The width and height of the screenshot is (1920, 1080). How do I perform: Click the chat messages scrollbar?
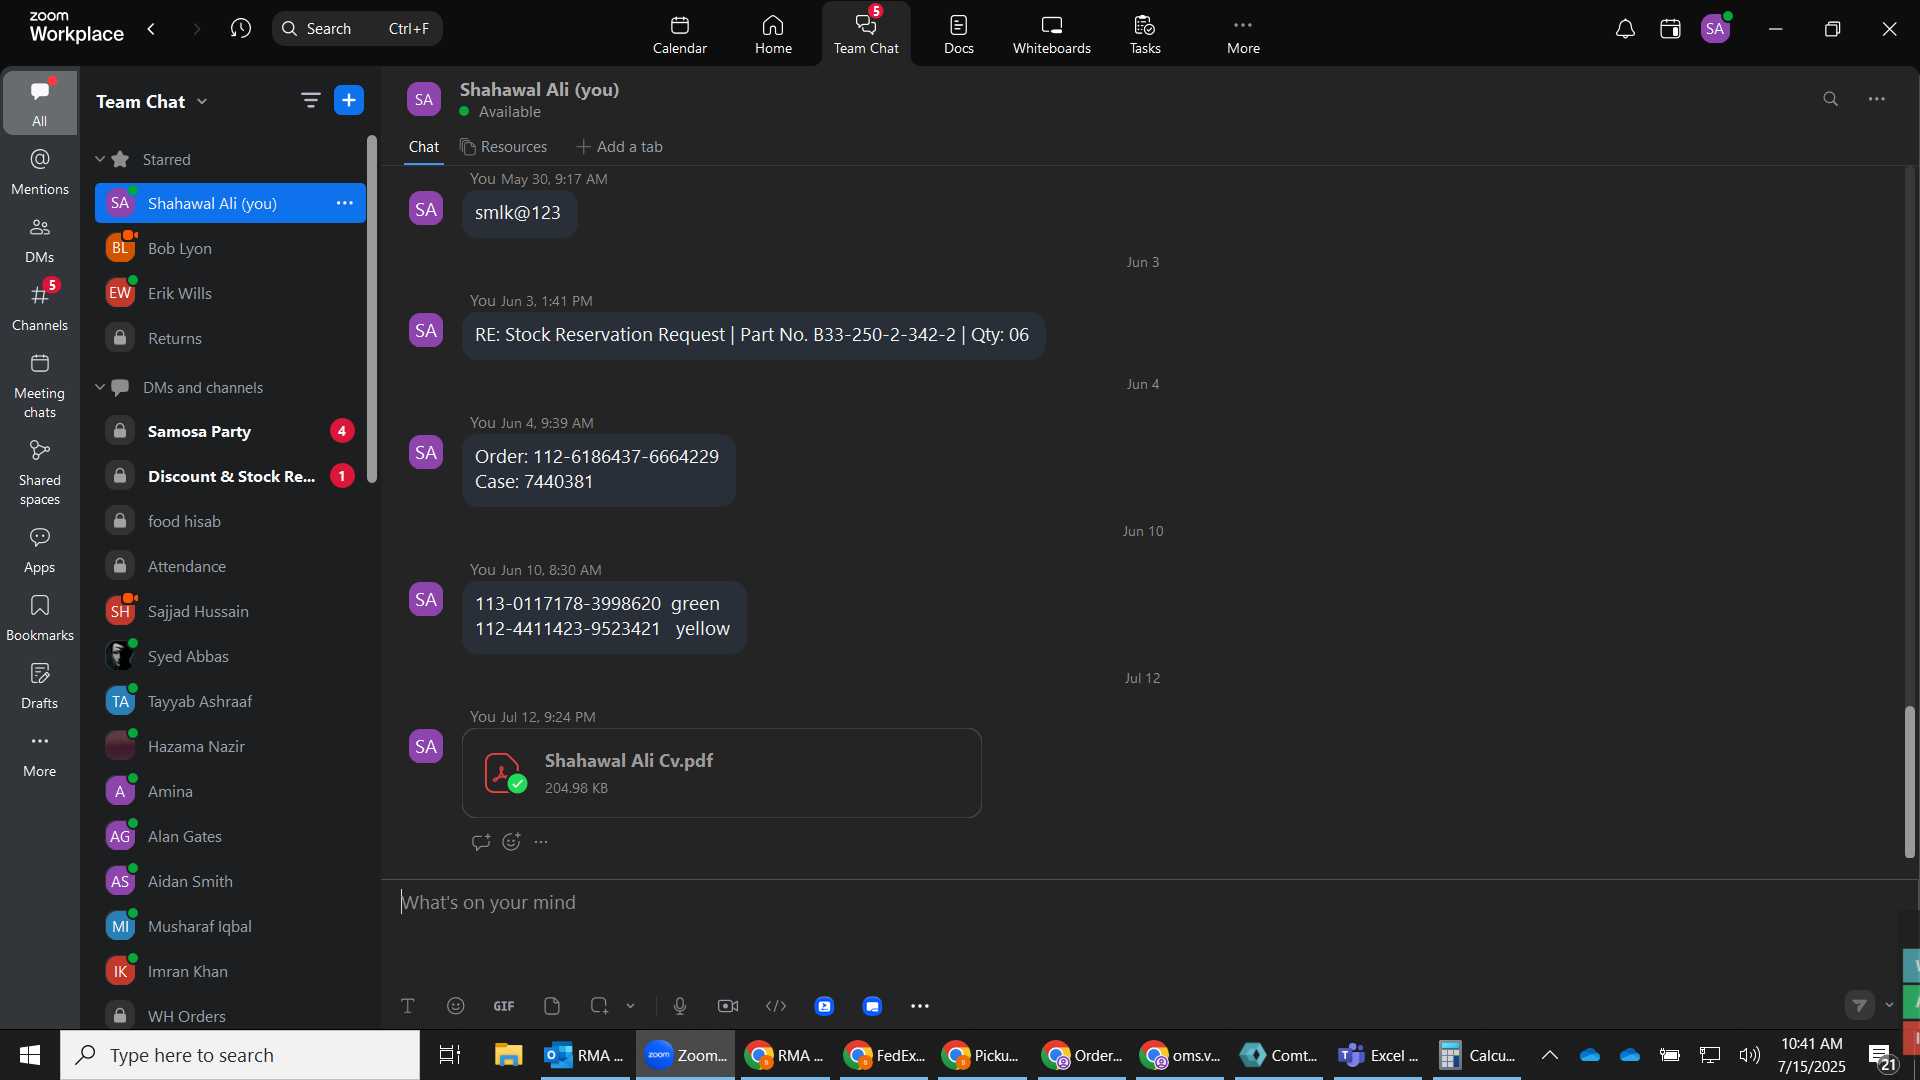[1909, 780]
